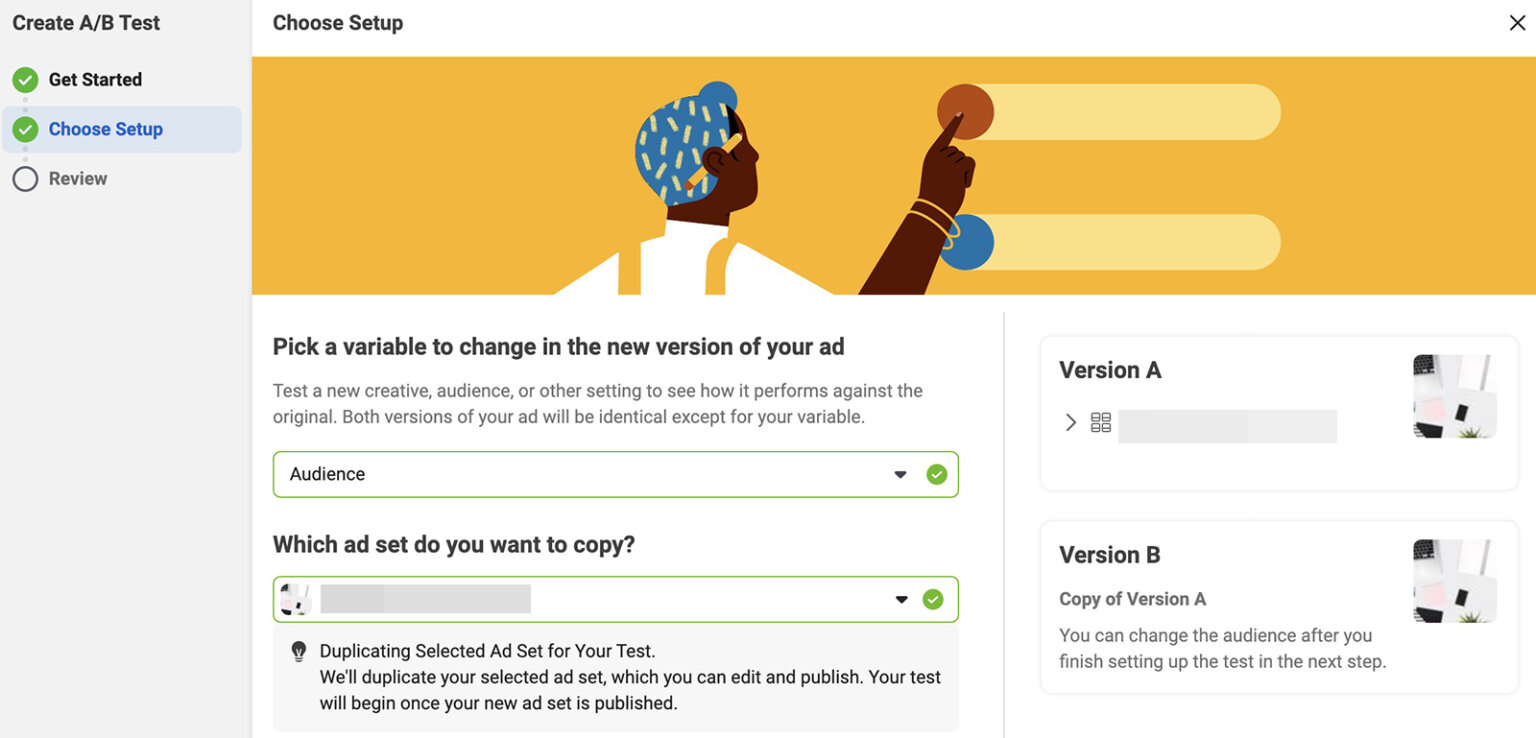Click the Review step circle icon
Screen dimensions: 1536x738
[x=25, y=178]
